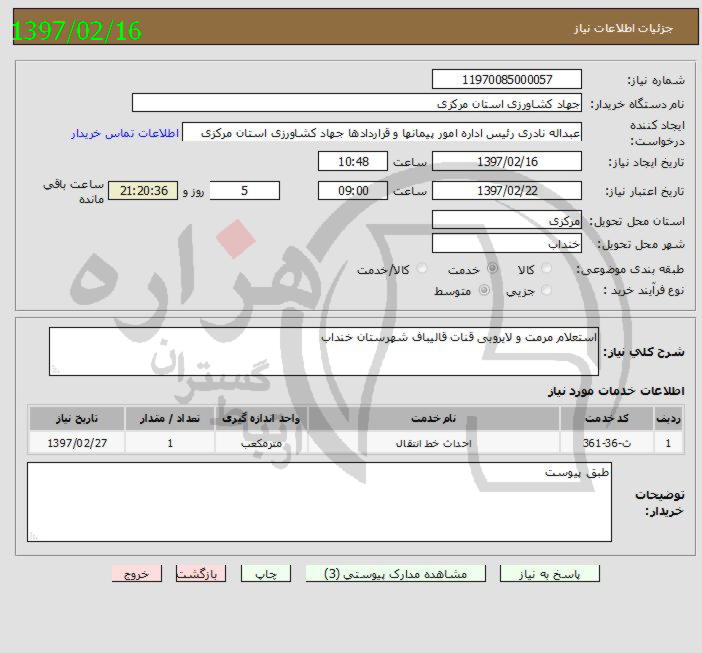The height and width of the screenshot is (653, 702).
Task: Click the پاسخ به نیاز button
Action: click(x=549, y=573)
